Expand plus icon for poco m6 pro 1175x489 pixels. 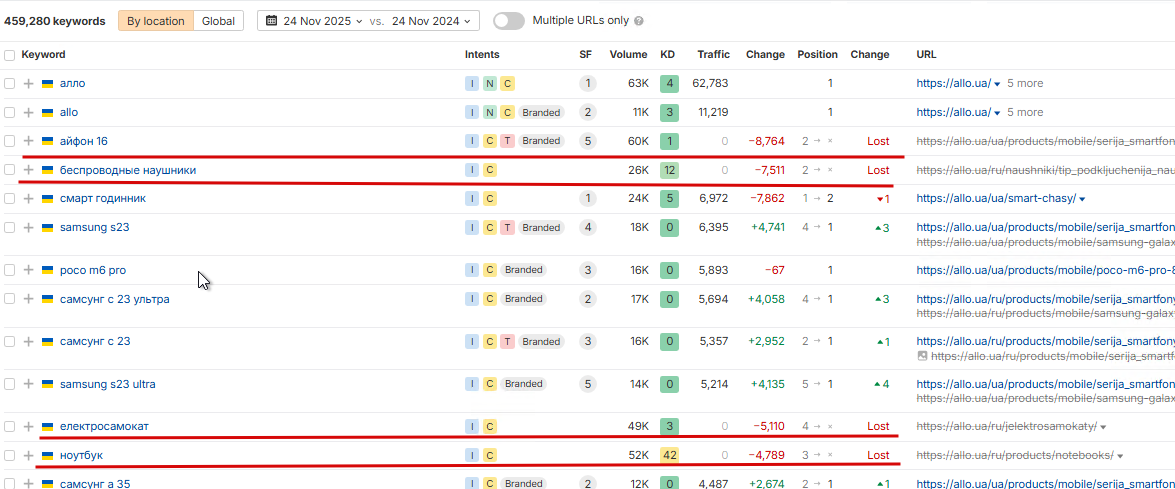(x=28, y=270)
